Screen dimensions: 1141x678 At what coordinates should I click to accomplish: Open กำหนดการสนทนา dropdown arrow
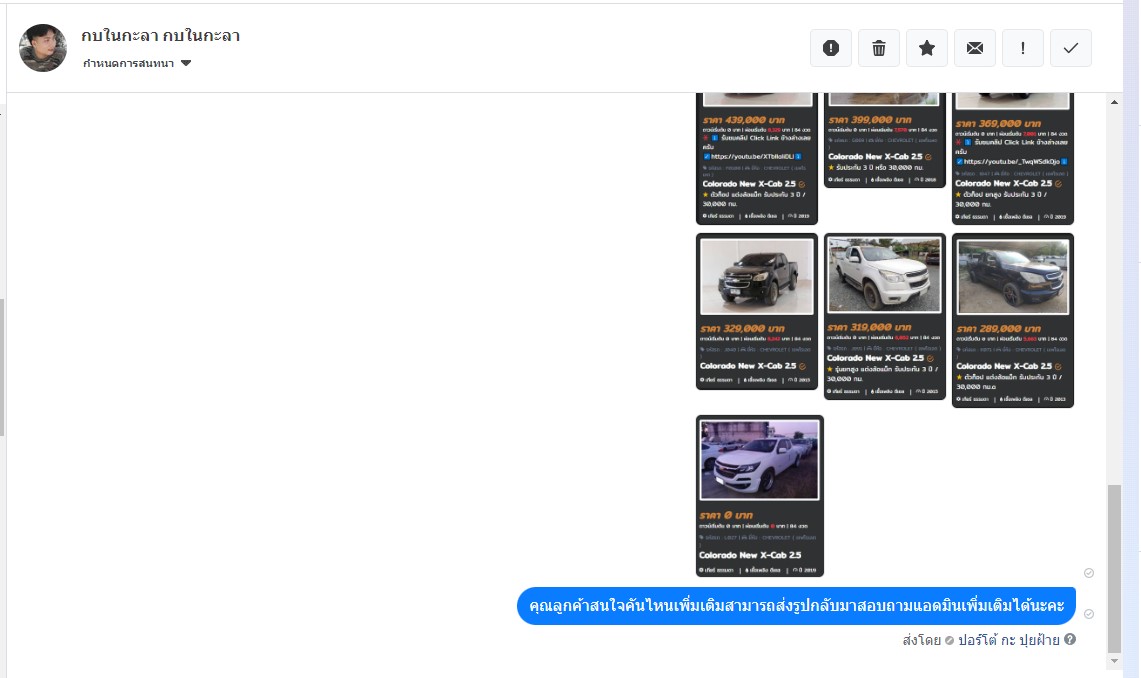tap(186, 63)
